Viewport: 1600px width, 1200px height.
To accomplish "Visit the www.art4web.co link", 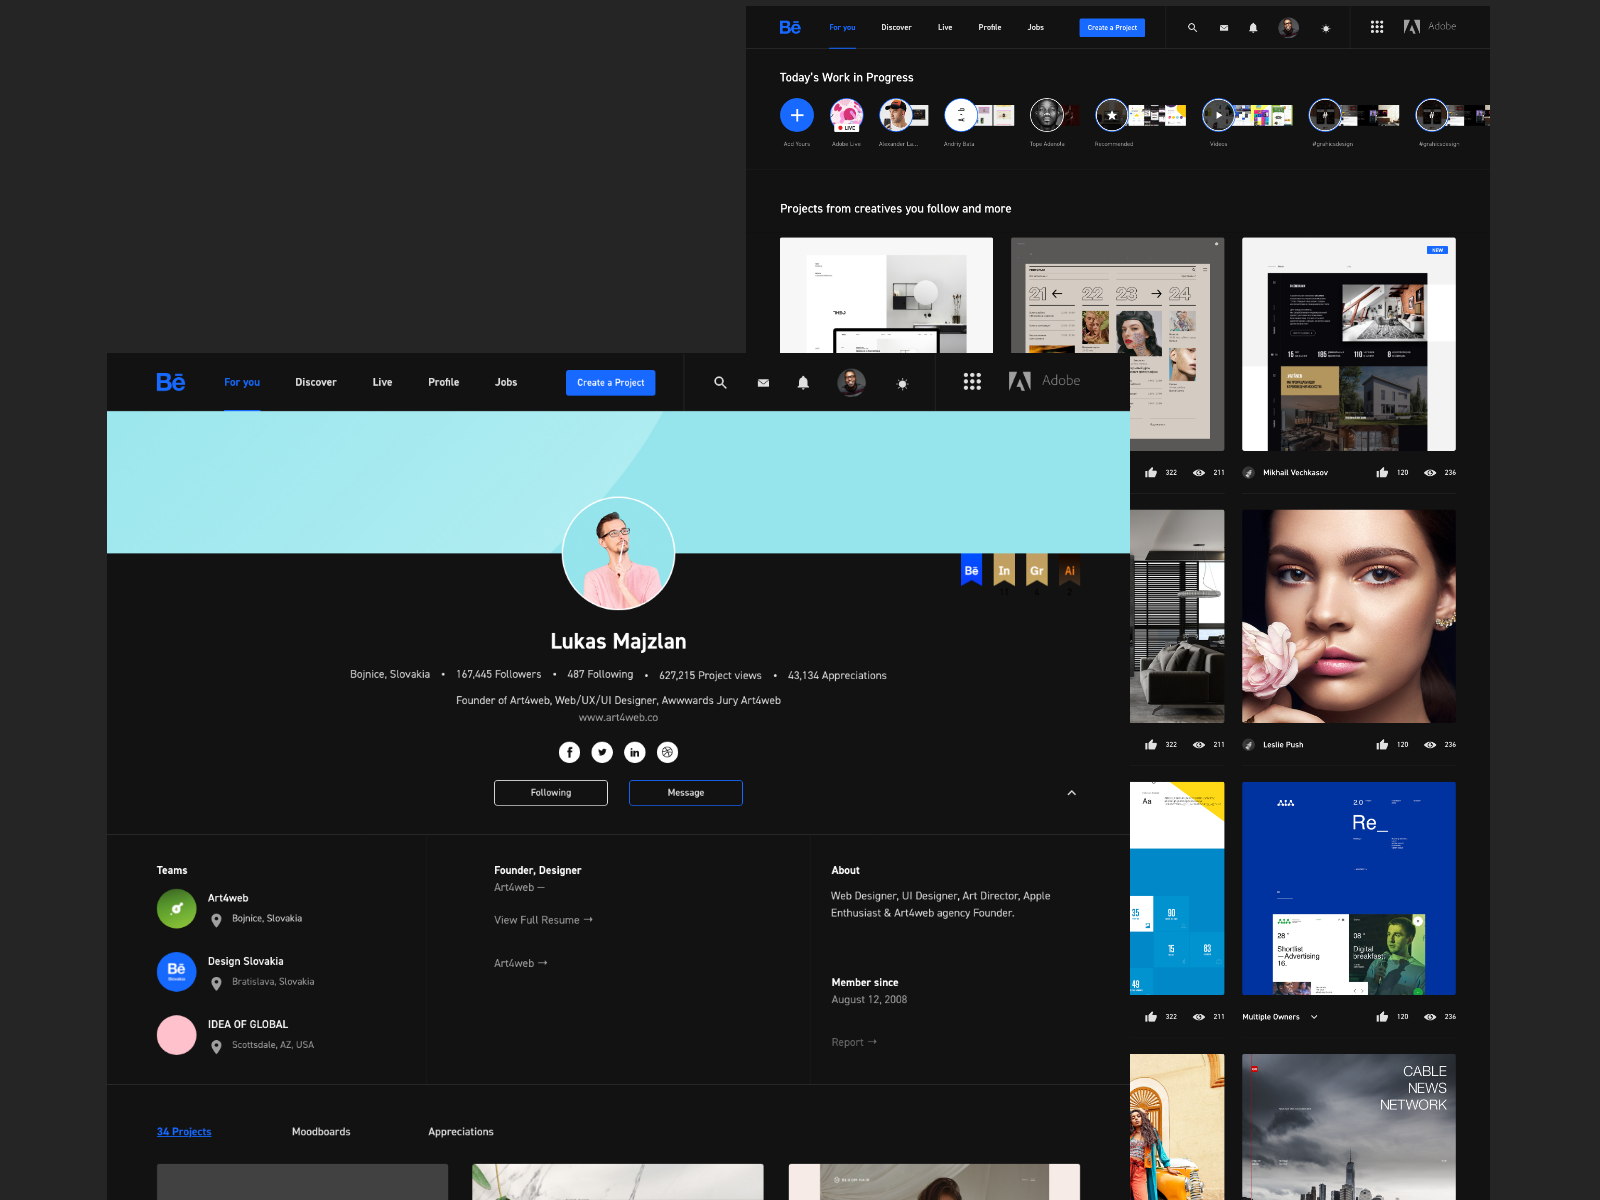I will [618, 717].
